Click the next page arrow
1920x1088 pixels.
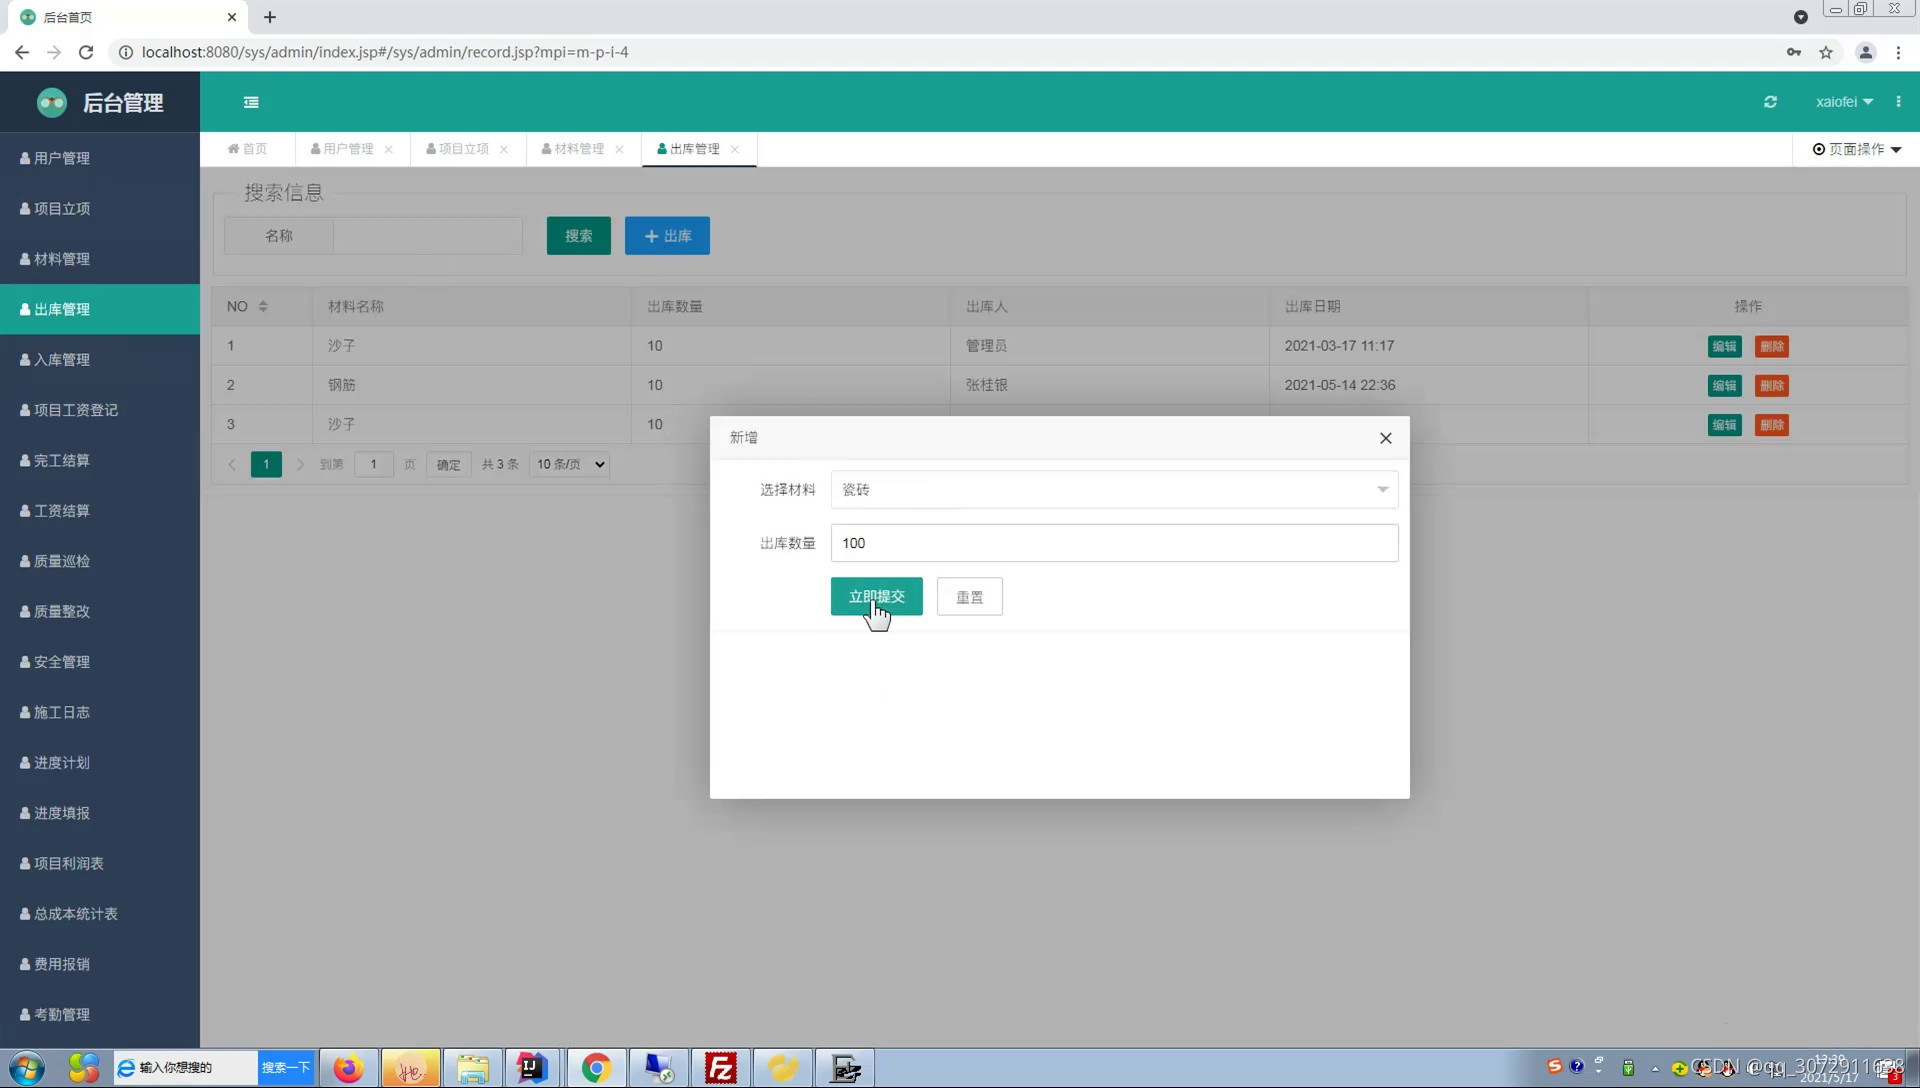[299, 464]
